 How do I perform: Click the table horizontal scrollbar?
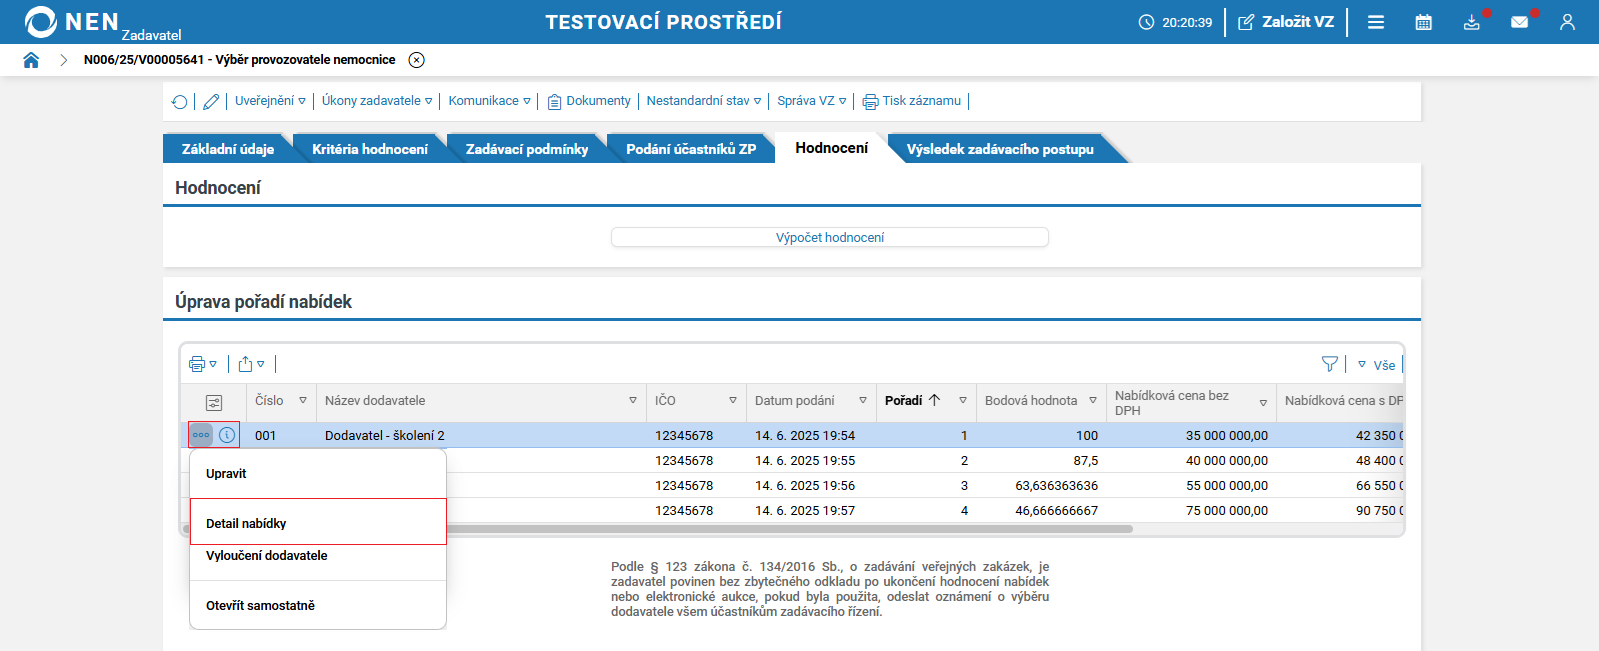point(658,529)
